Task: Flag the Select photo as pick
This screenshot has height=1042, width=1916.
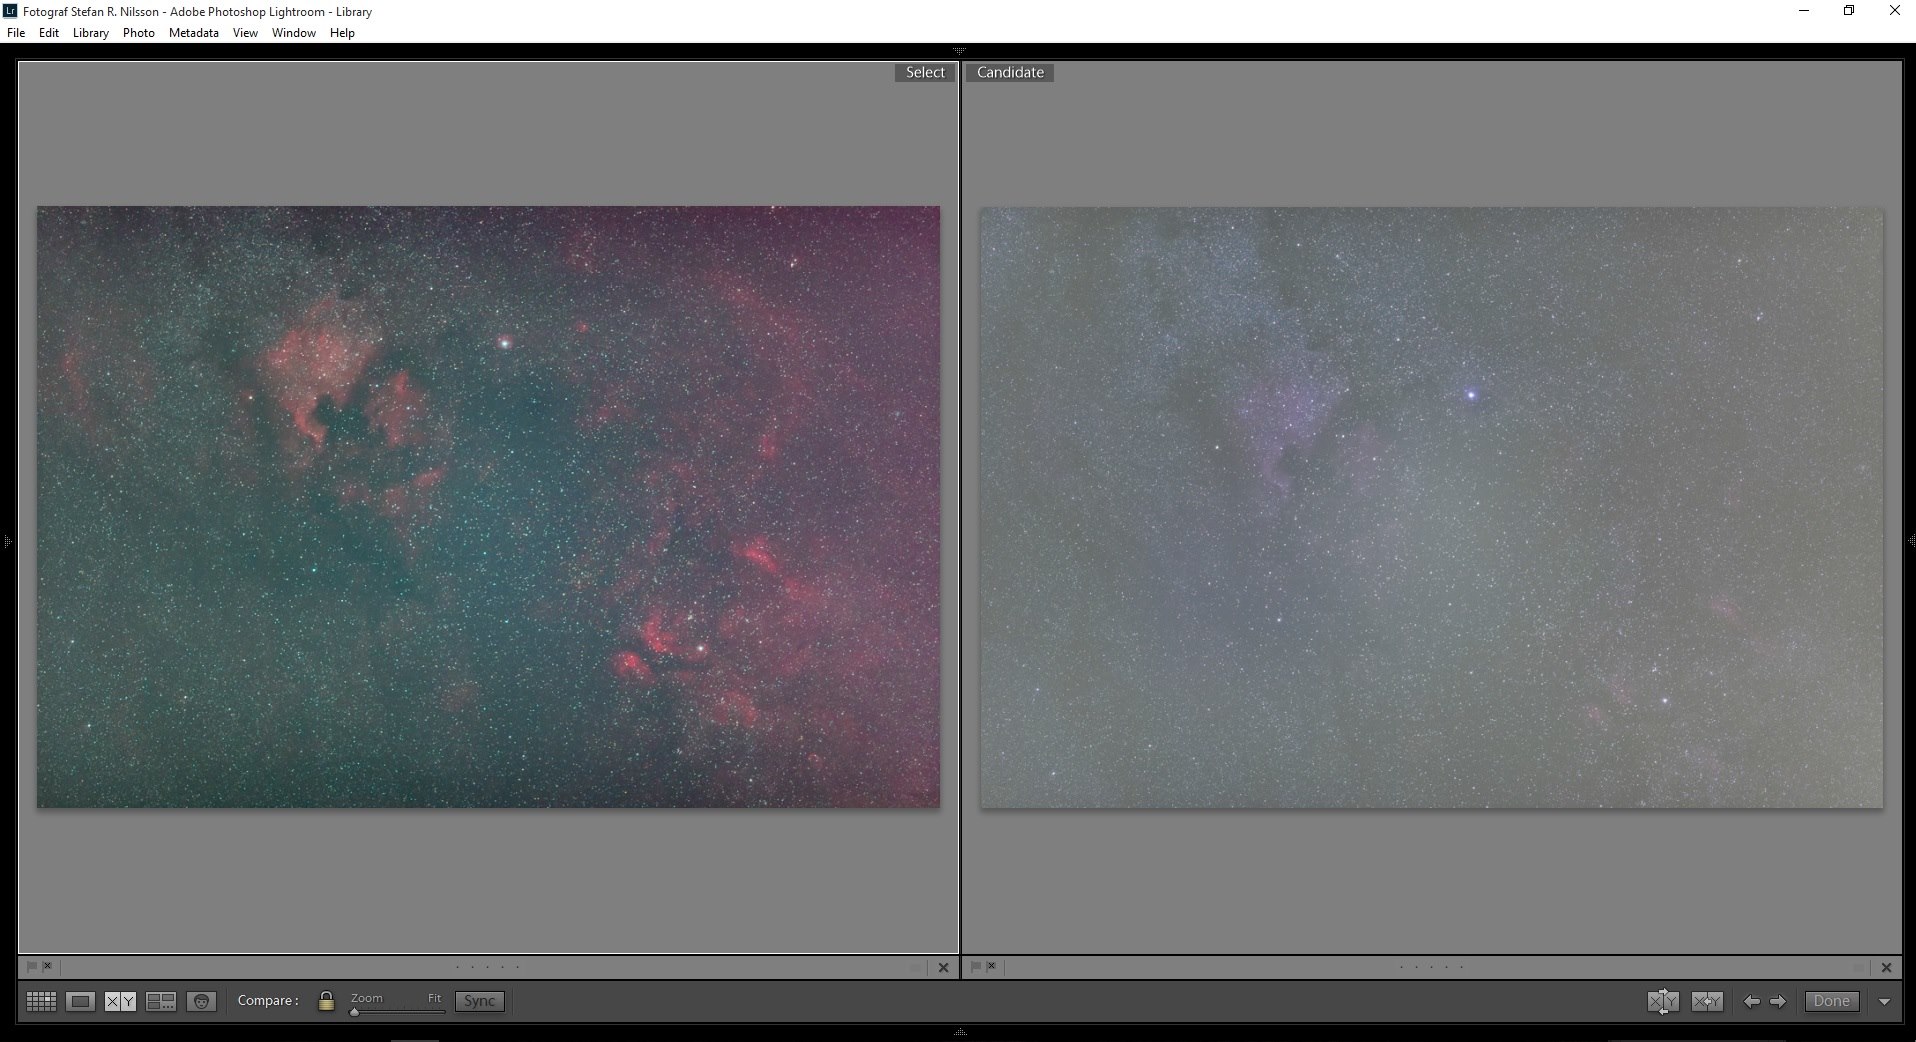Action: 32,966
